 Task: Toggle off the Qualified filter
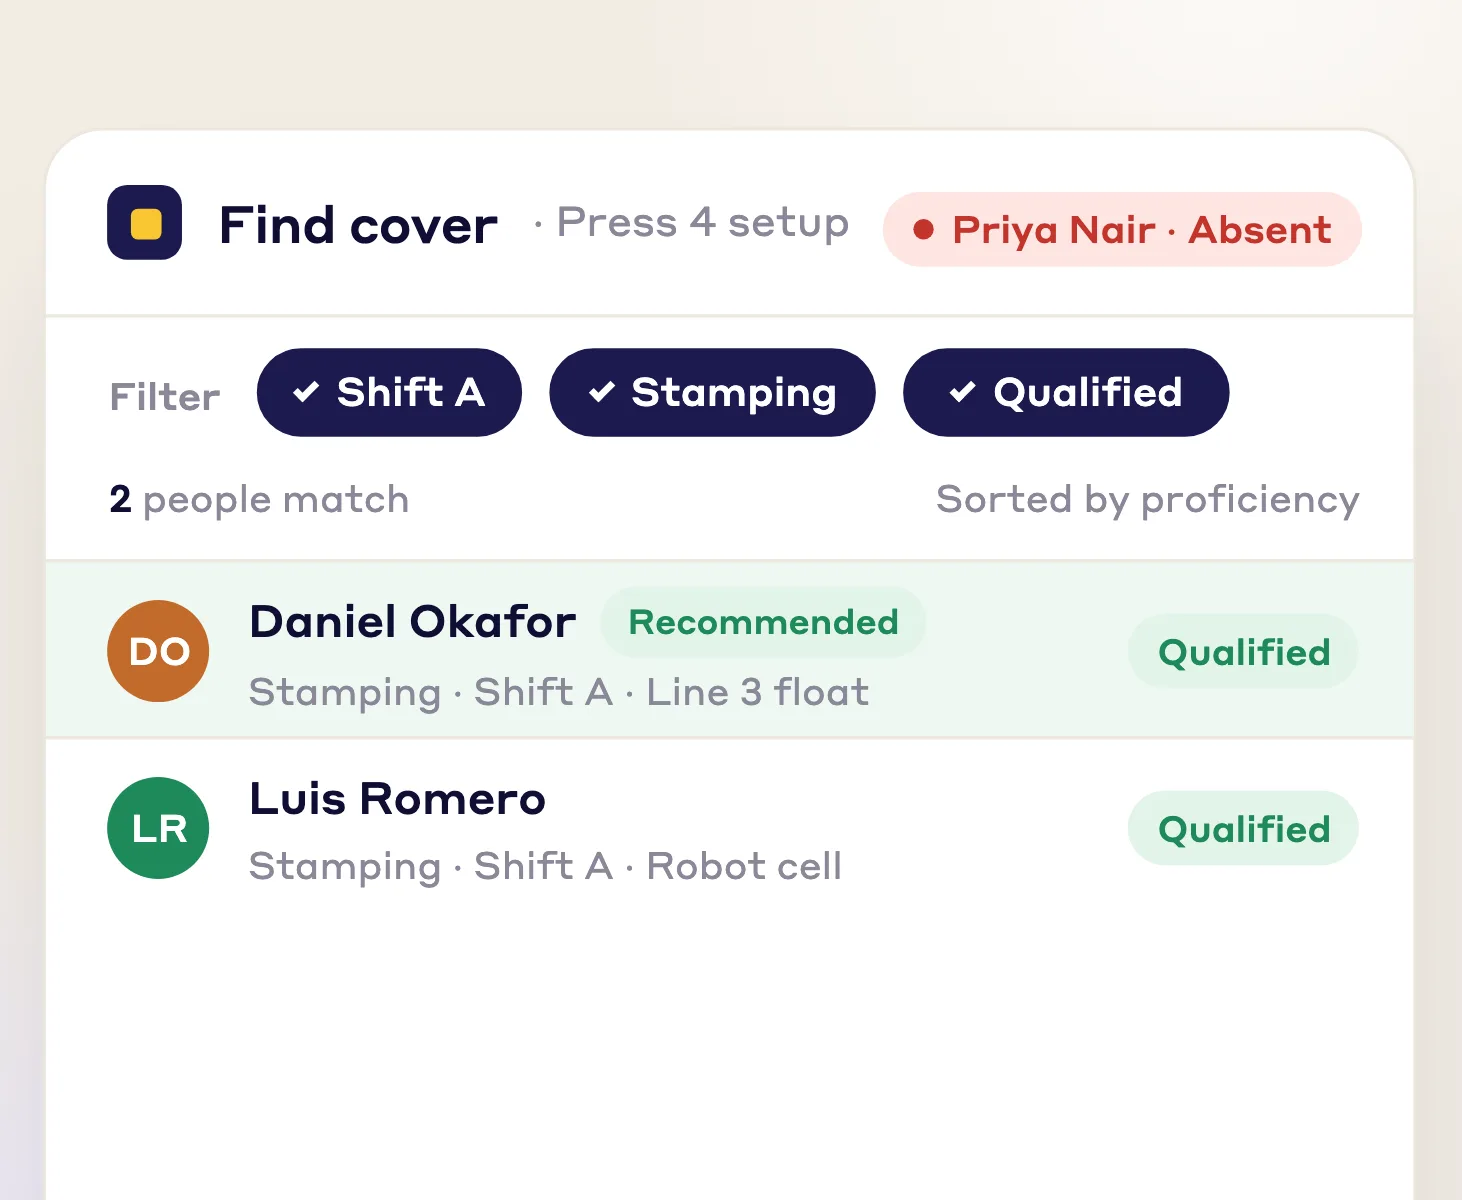(x=1066, y=392)
